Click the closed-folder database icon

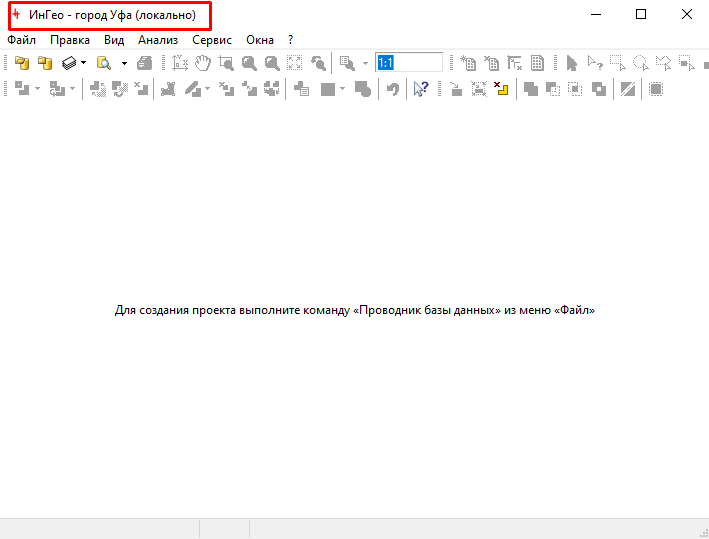click(x=45, y=63)
